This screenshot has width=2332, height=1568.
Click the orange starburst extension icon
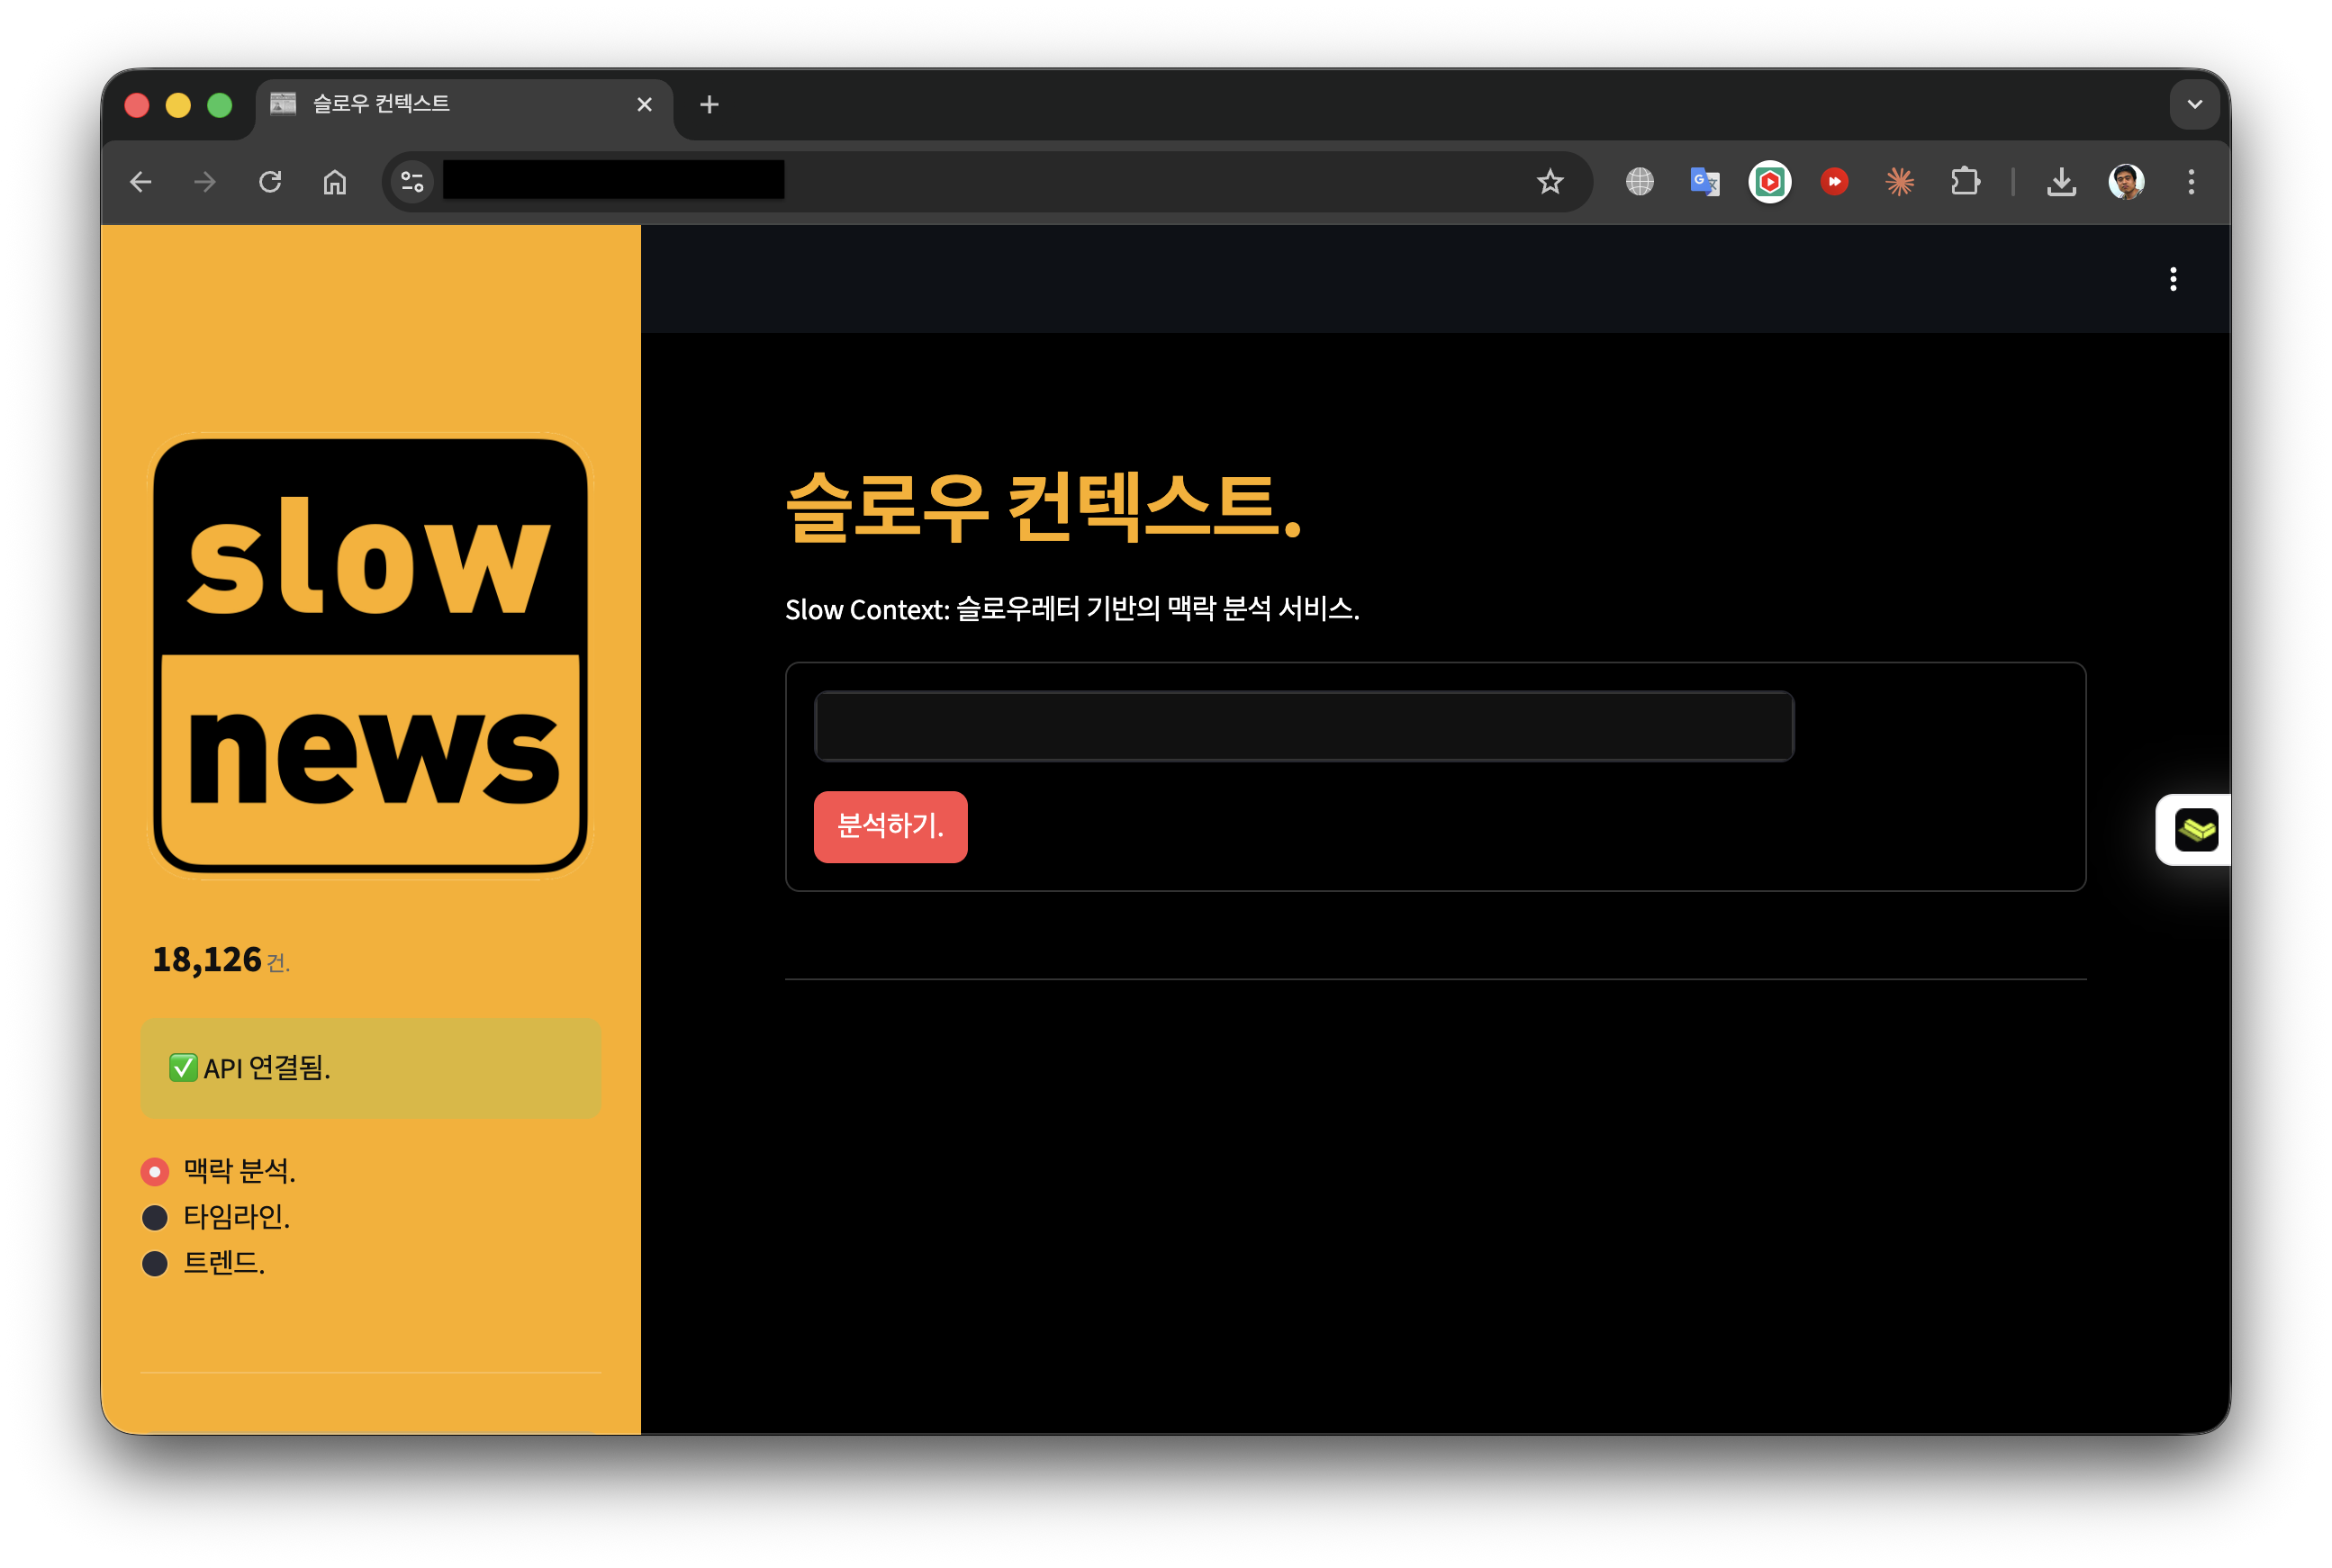pos(1899,182)
